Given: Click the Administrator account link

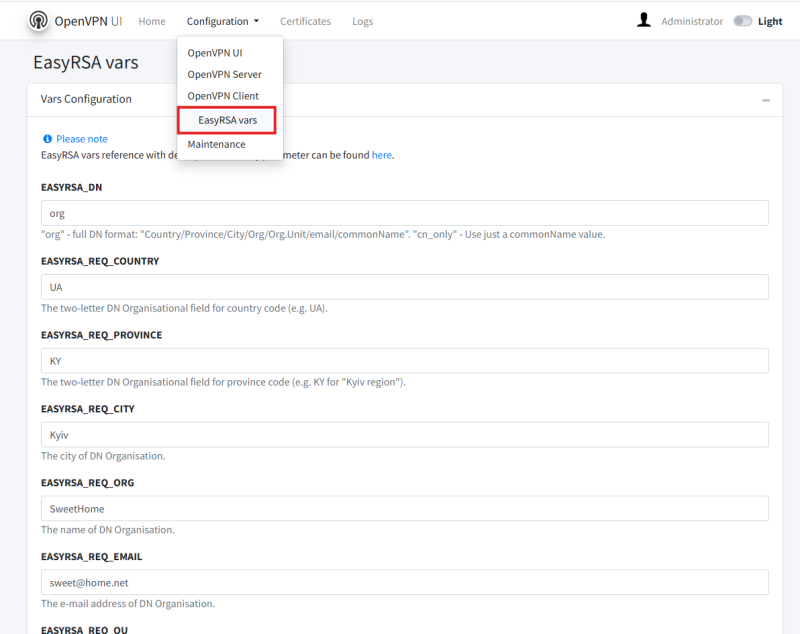Looking at the screenshot, I should point(692,21).
